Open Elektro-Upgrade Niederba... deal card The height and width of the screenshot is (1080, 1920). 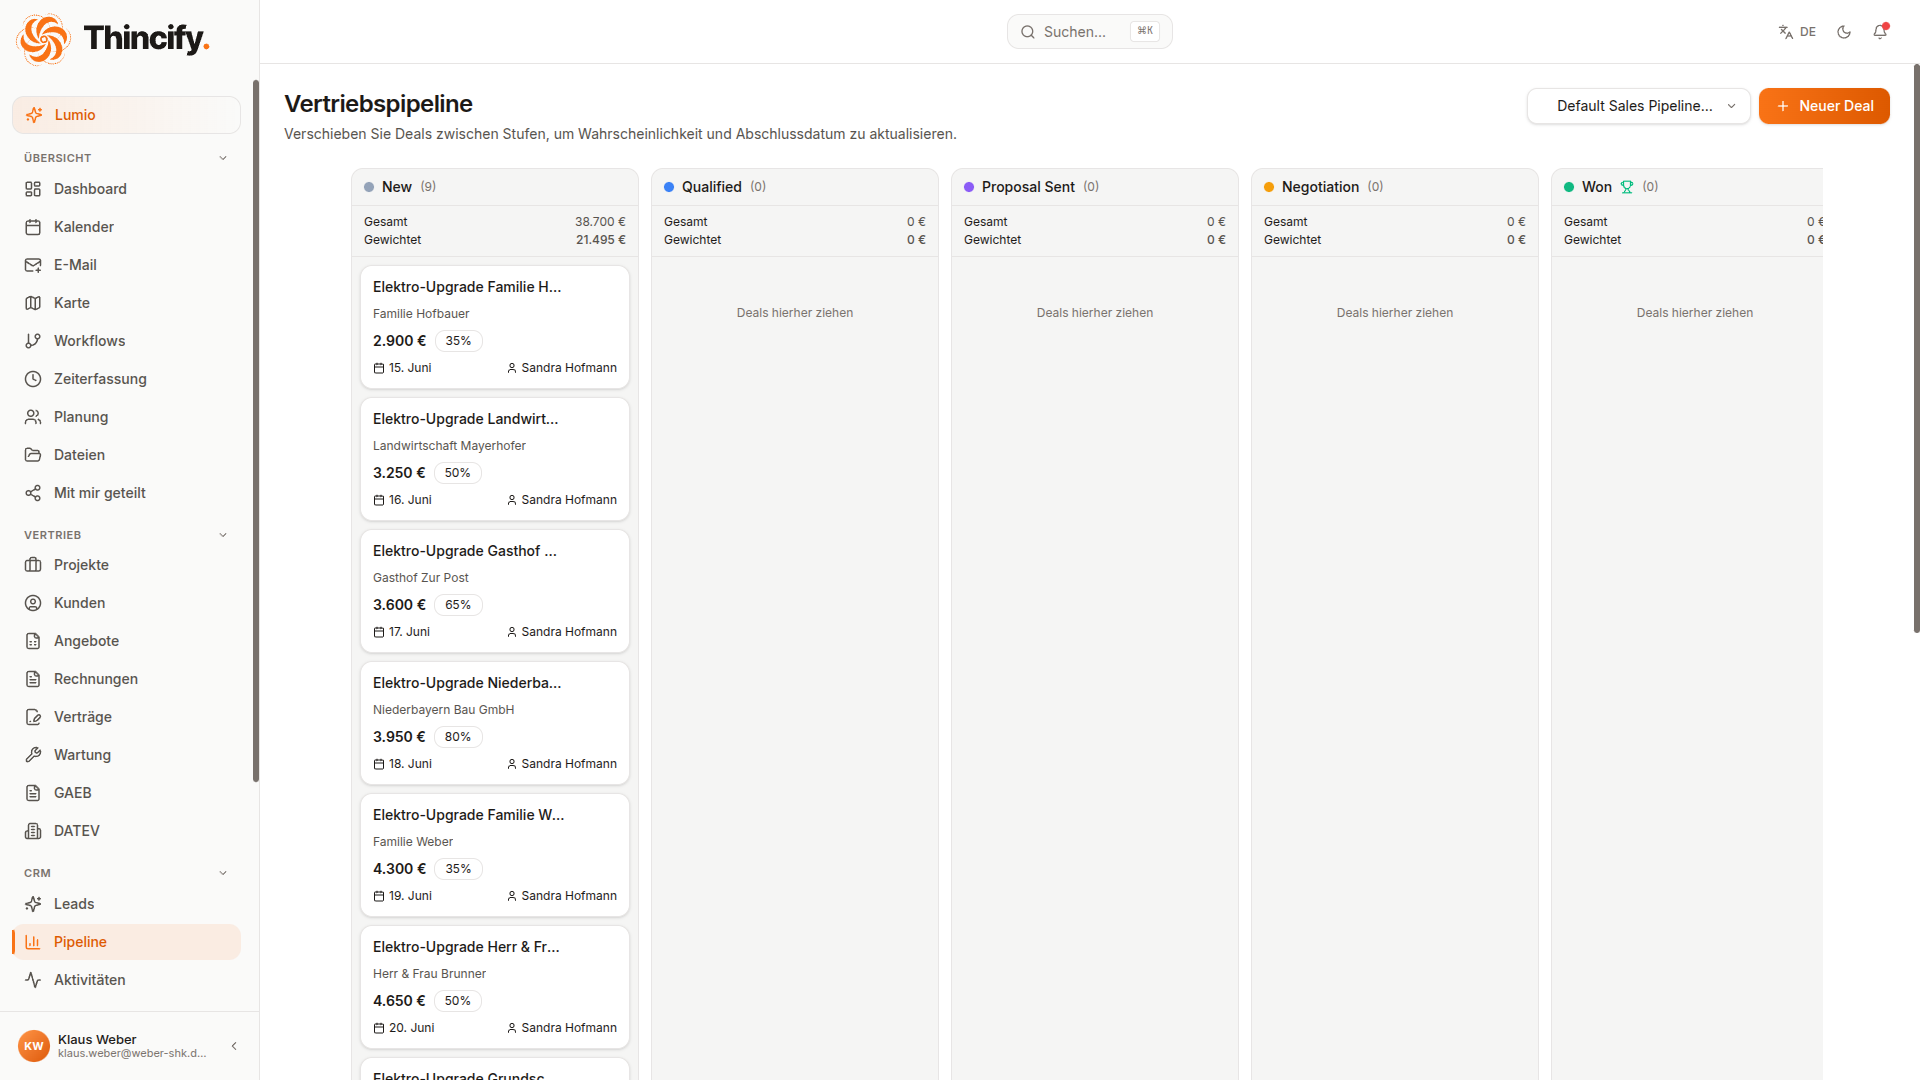click(x=495, y=723)
